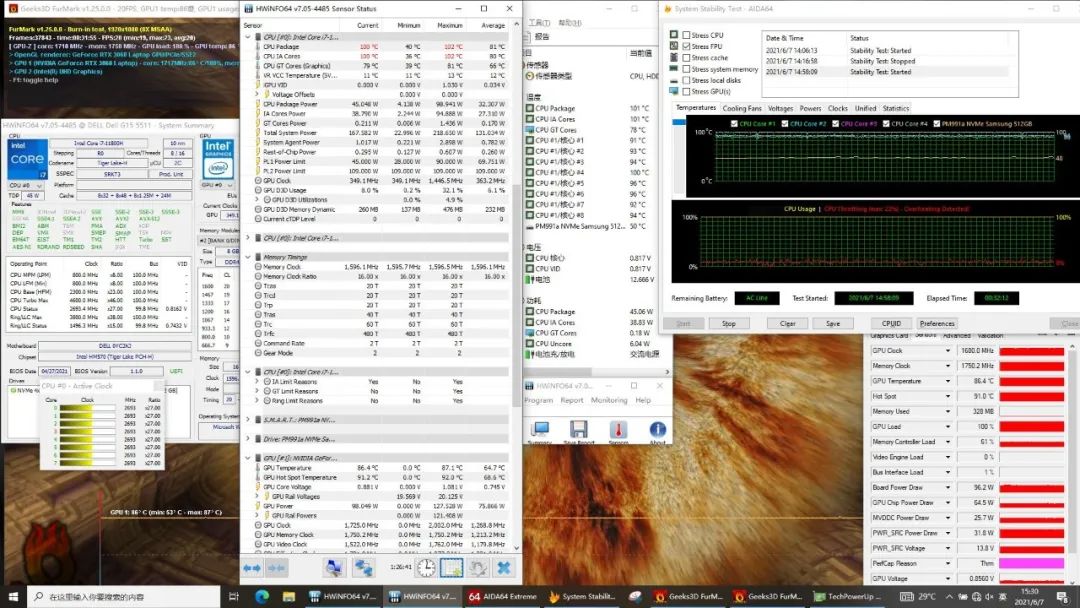Screen dimensions: 1080x608
Task: Open Summary in the HWiNFO main window
Action: tap(539, 430)
